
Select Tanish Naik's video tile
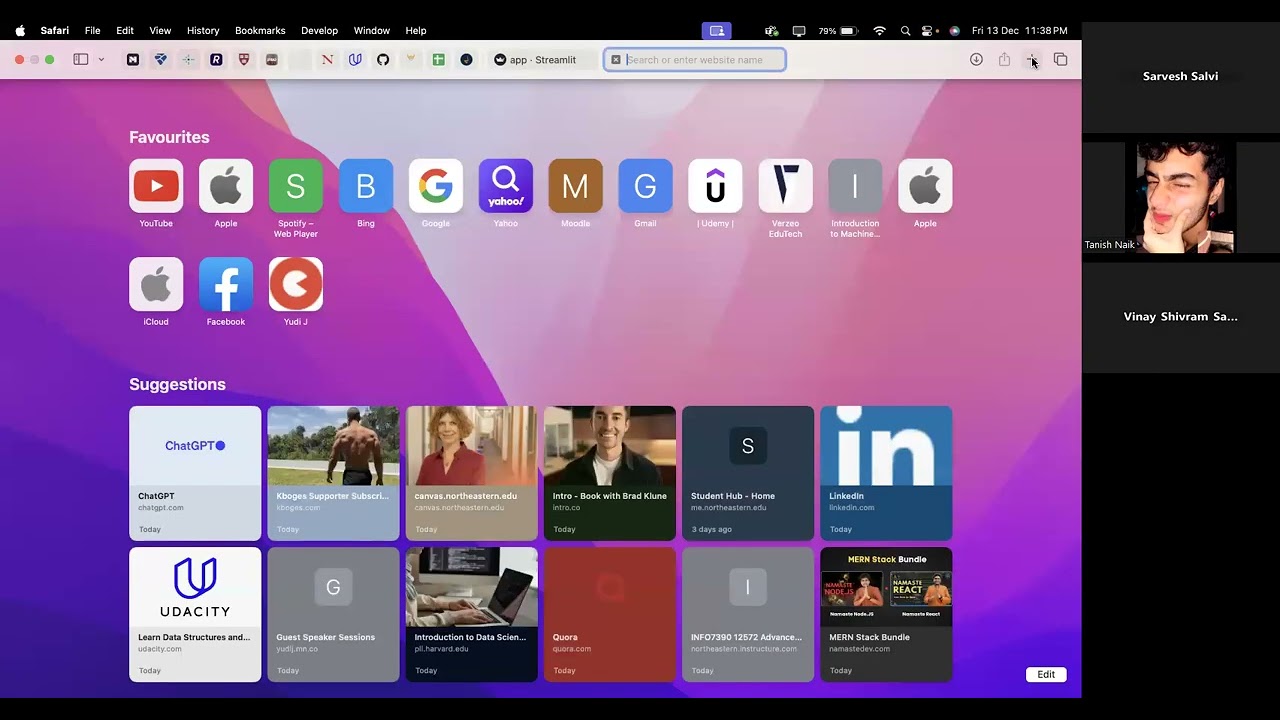[1180, 197]
